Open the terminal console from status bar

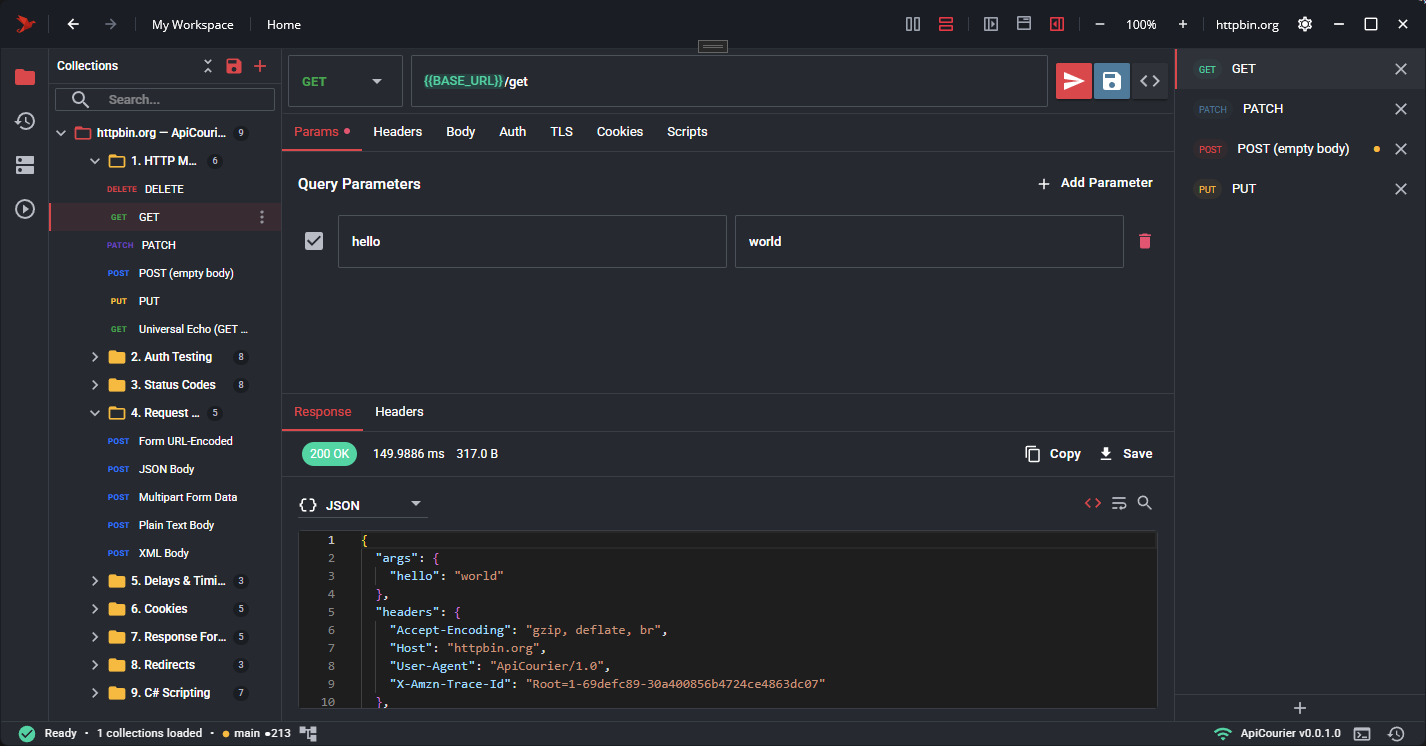pos(1362,734)
